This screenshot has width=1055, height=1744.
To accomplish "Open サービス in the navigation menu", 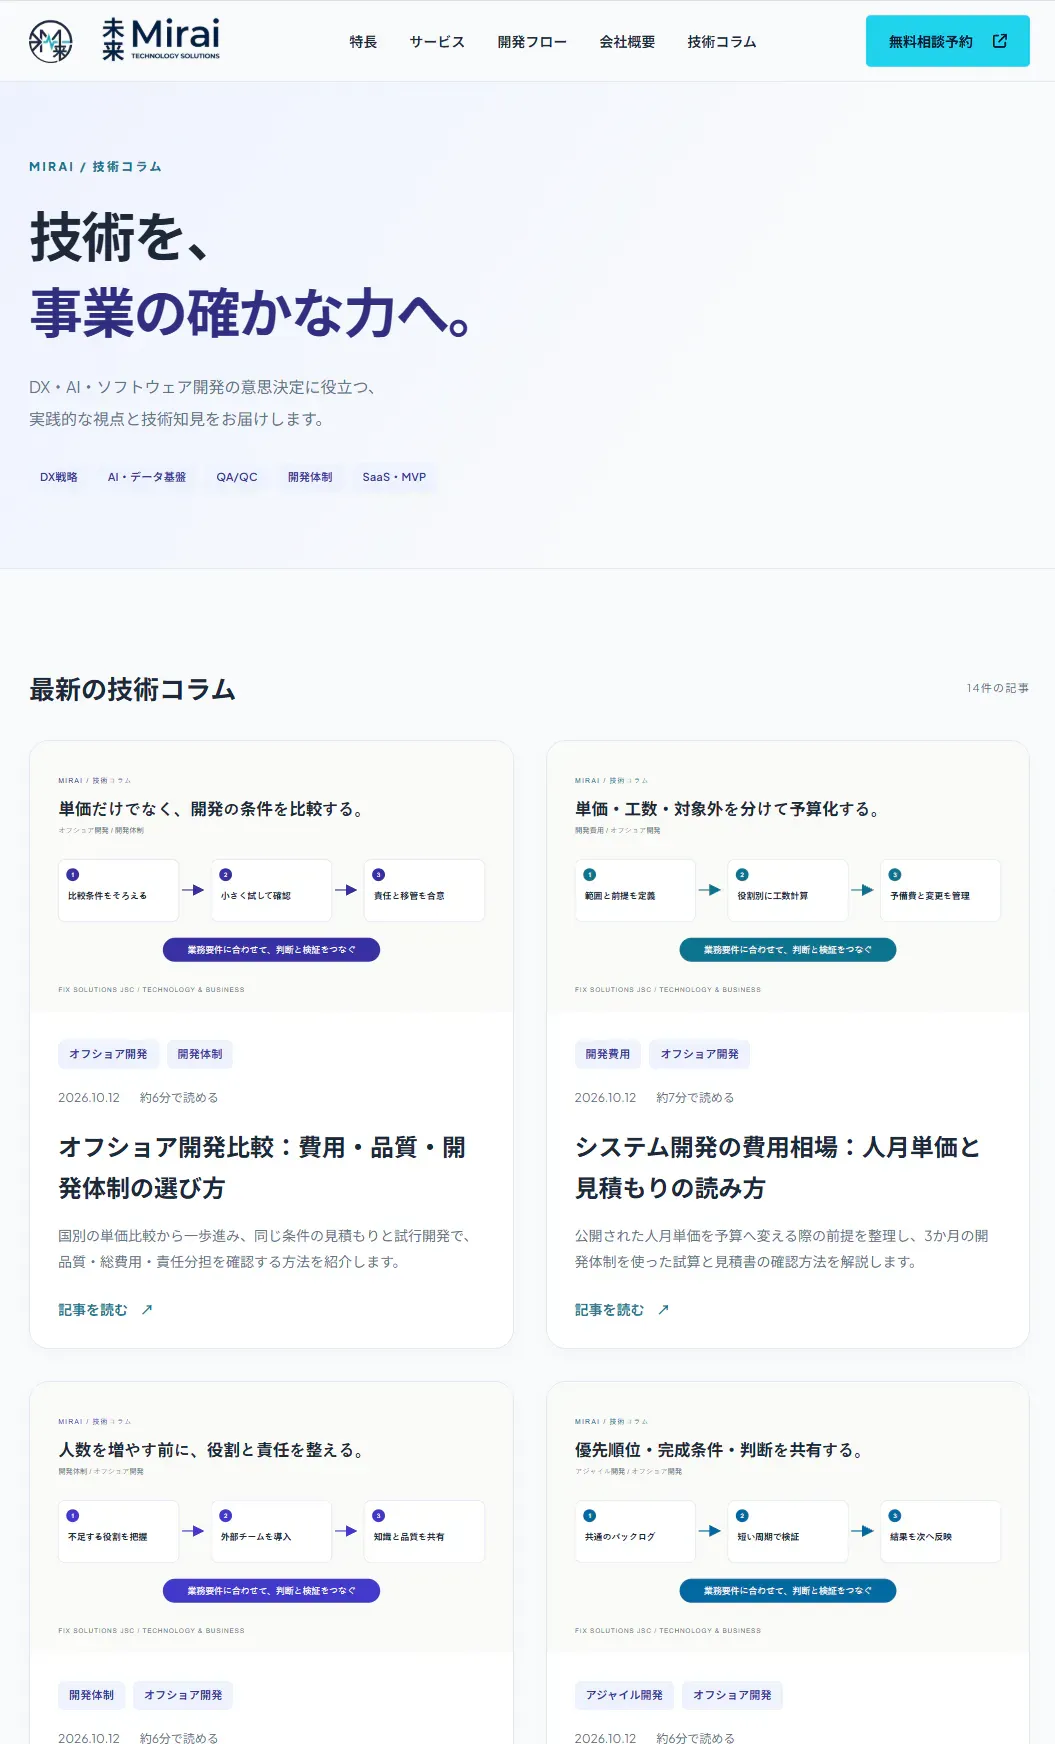I will tap(437, 41).
